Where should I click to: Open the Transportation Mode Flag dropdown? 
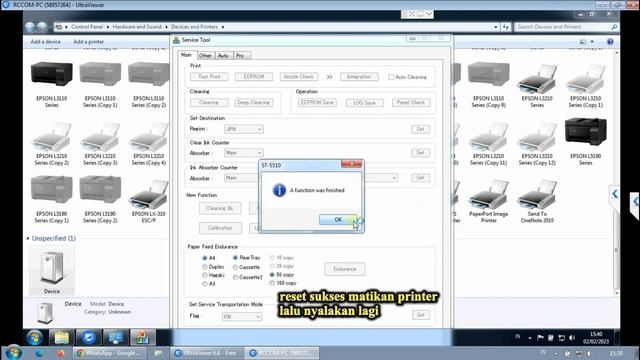(242, 317)
